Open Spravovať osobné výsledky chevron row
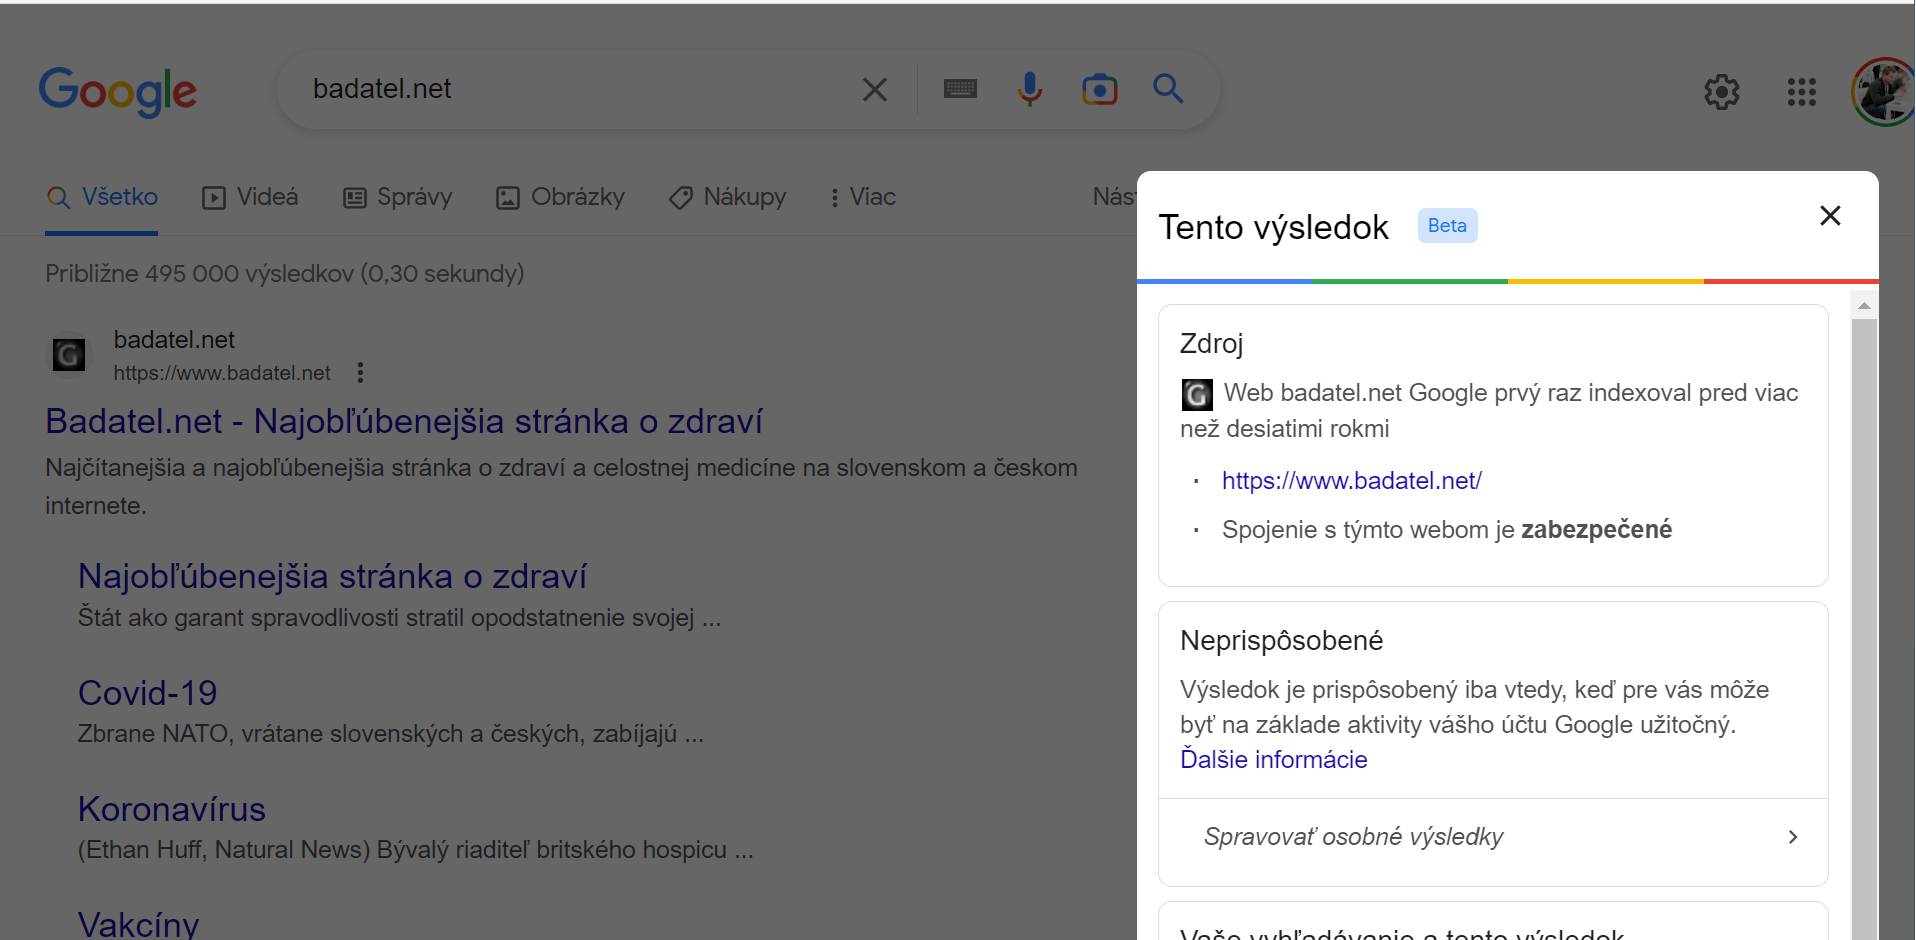1916x940 pixels. coord(1493,837)
